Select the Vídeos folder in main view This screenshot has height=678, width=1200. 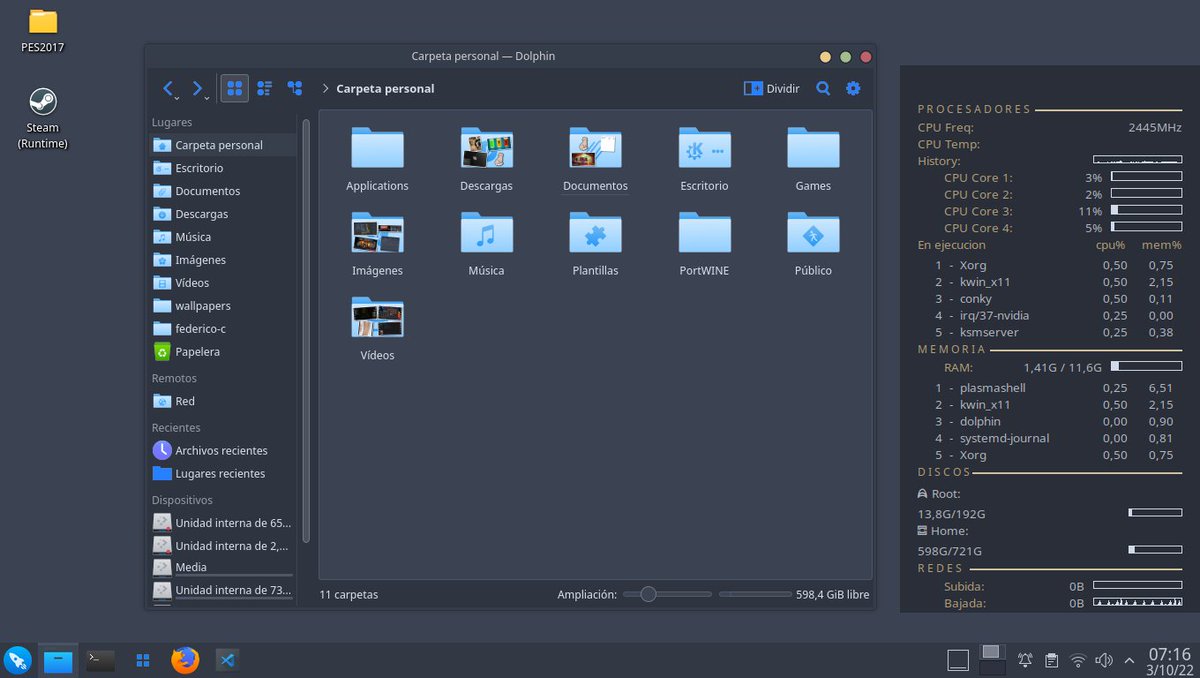377,329
